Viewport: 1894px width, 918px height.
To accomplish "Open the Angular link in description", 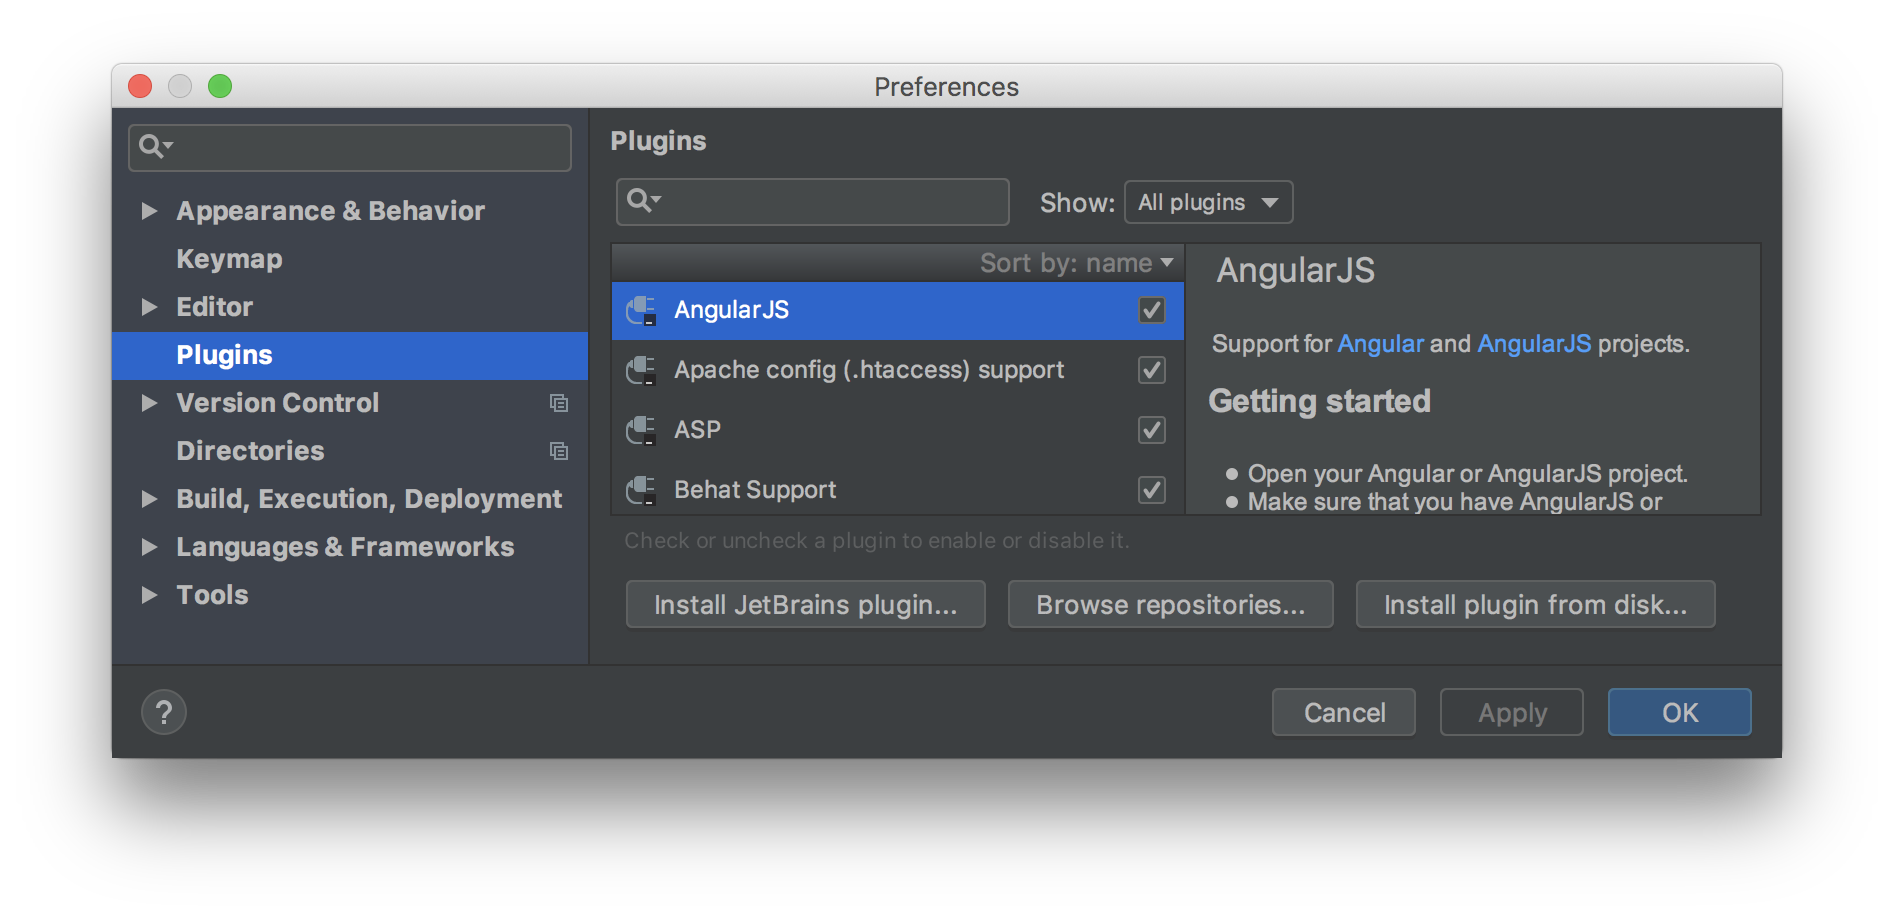I will 1380,344.
